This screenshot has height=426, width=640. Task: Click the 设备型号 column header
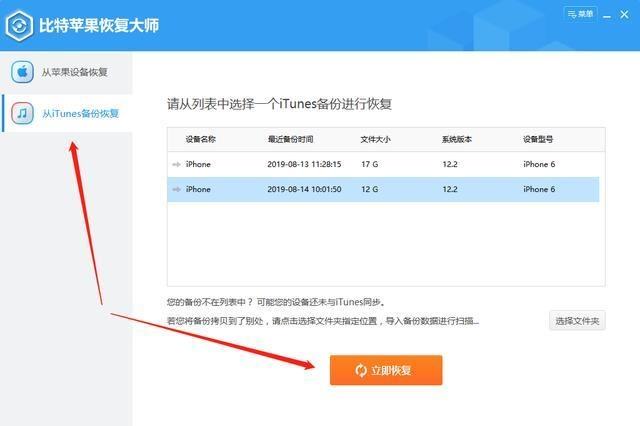point(538,140)
